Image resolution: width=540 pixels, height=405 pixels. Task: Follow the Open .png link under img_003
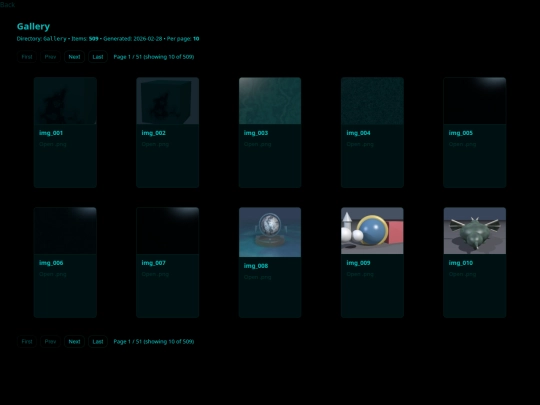pyautogui.click(x=258, y=144)
